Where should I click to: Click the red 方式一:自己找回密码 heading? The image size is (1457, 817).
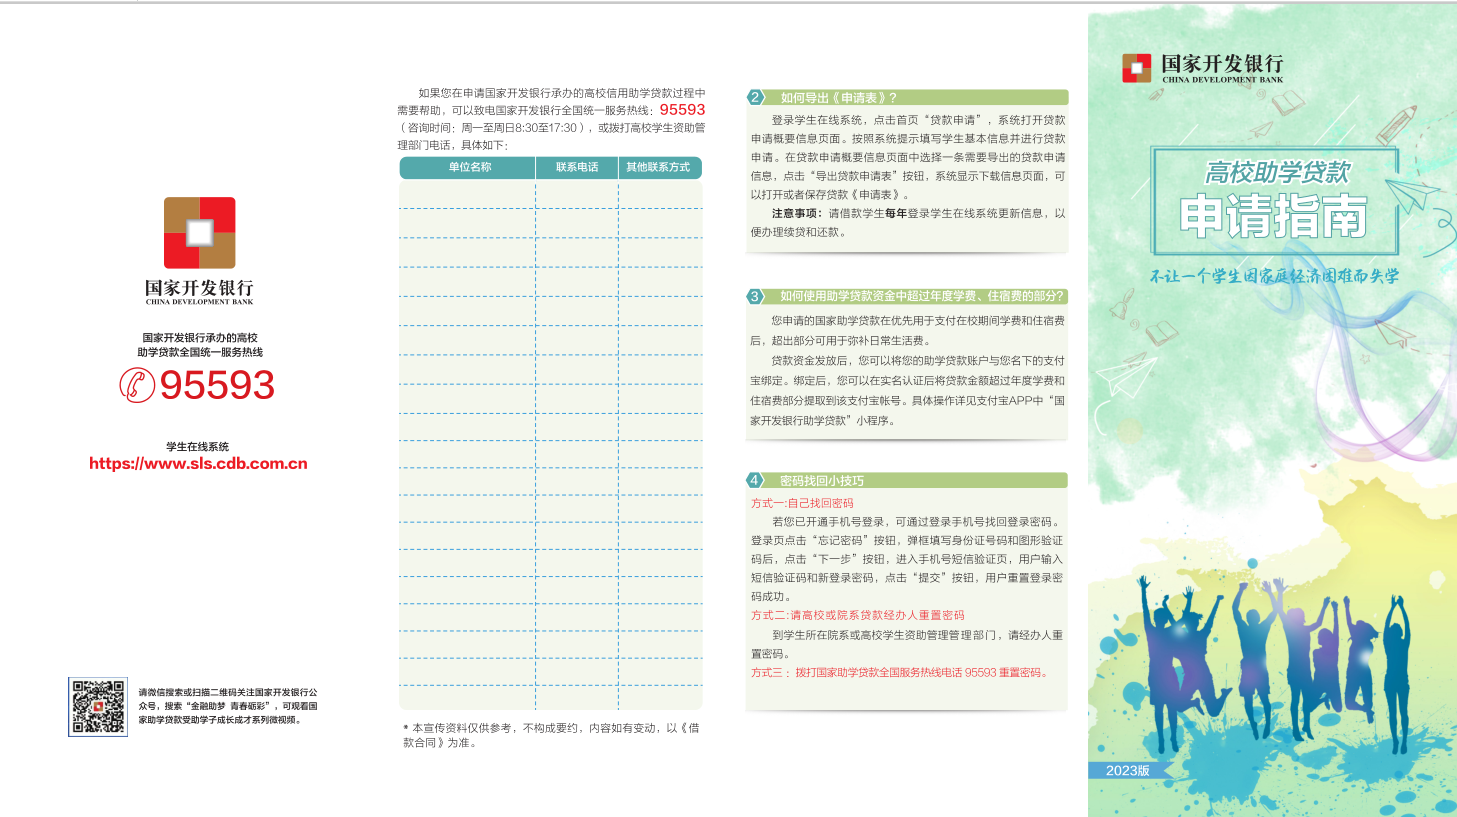(x=802, y=503)
